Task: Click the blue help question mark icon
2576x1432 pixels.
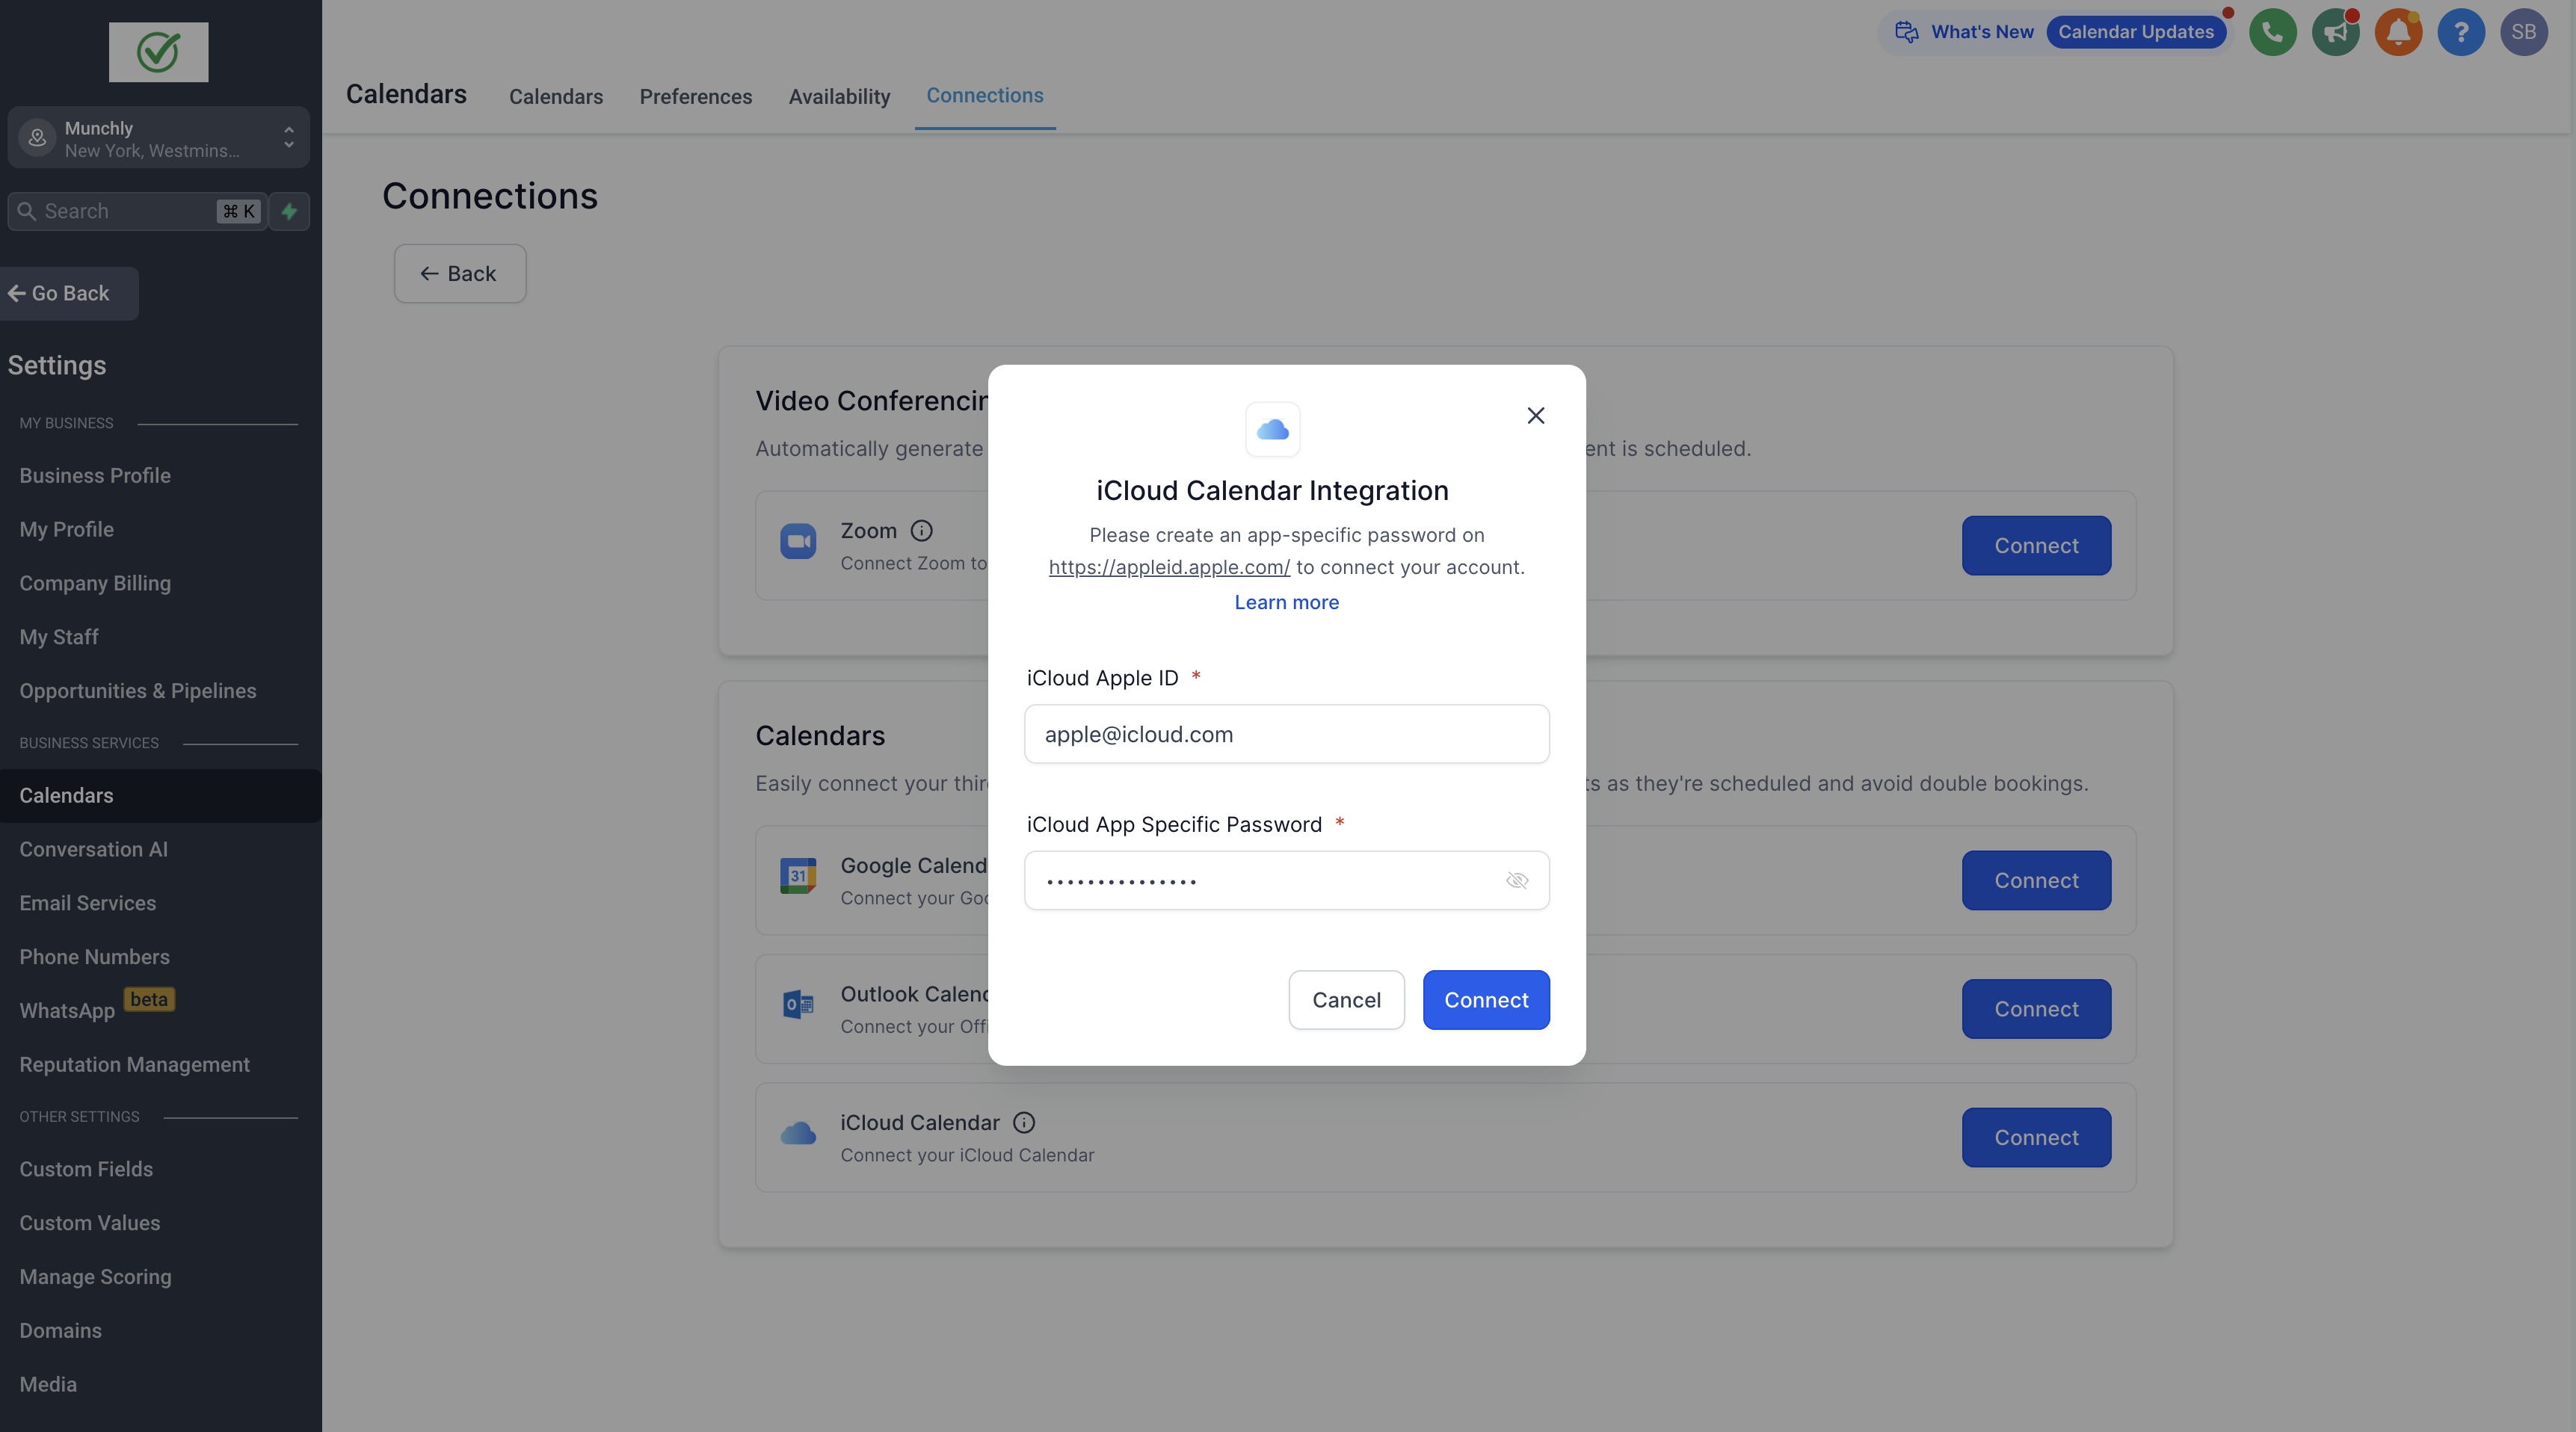Action: (x=2460, y=32)
